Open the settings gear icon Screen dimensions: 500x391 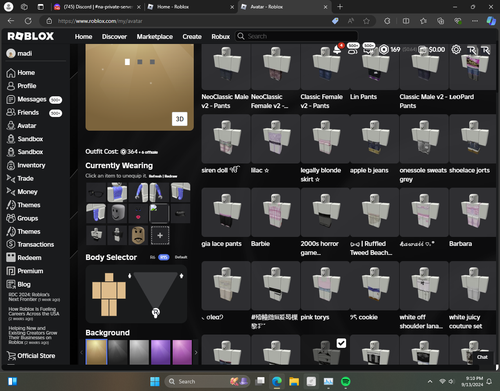pos(456,50)
